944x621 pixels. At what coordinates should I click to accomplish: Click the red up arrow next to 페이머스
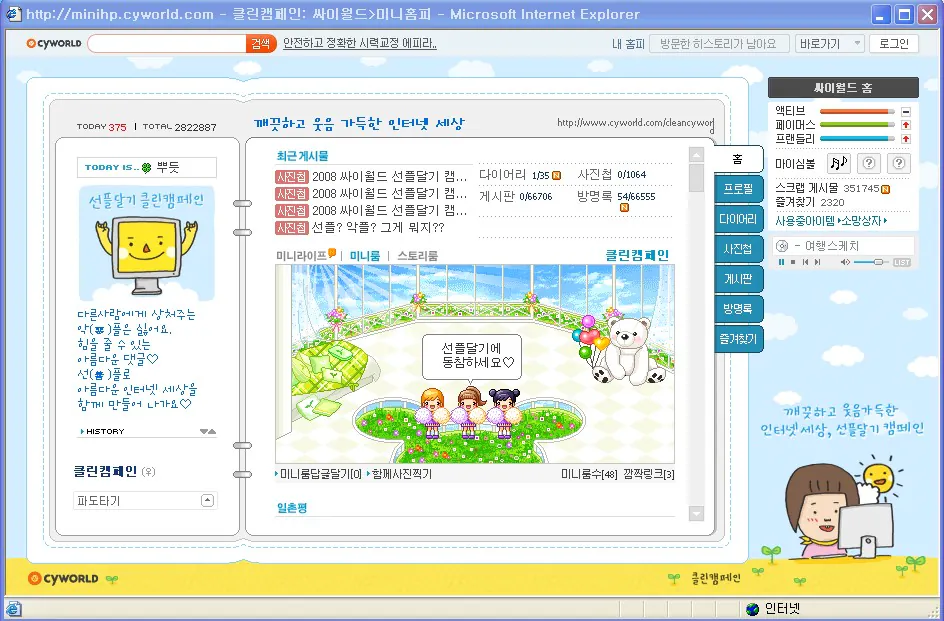[905, 125]
